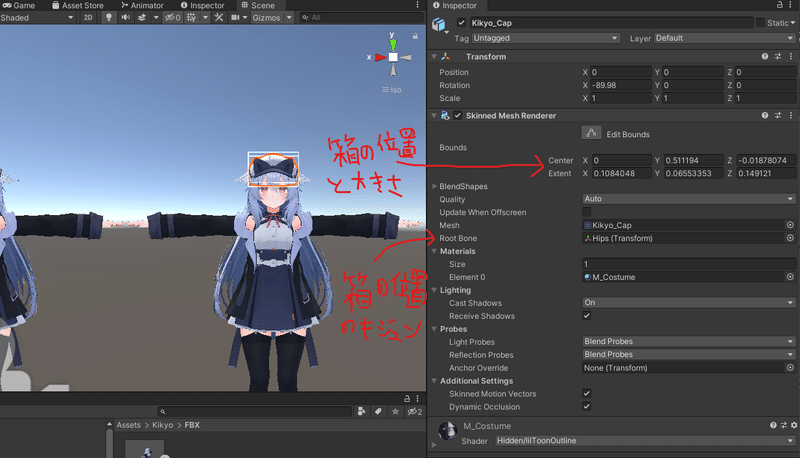Open Skinned Mesh Renderer preset icon
The width and height of the screenshot is (800, 458).
[x=778, y=116]
